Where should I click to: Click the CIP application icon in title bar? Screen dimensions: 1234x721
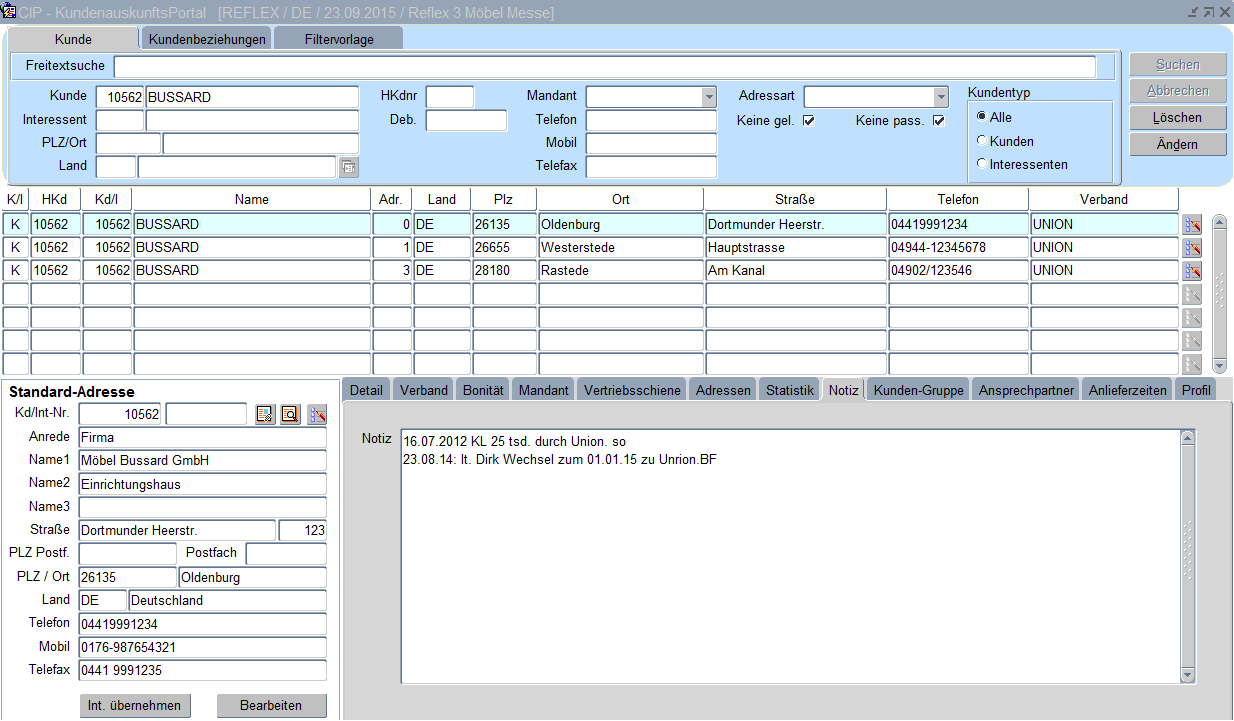(9, 12)
